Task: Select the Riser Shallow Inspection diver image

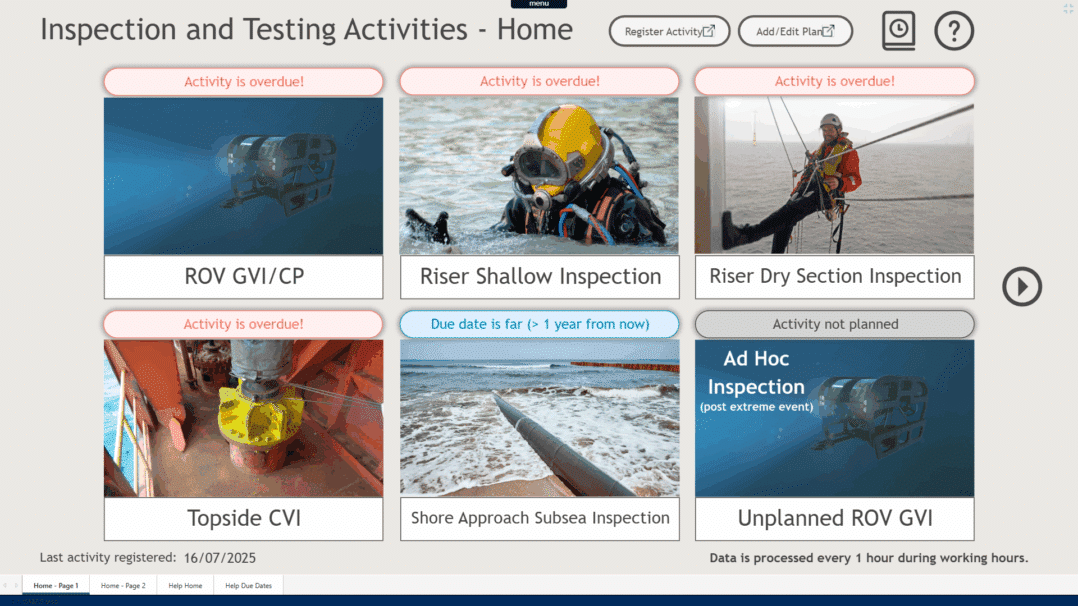Action: click(539, 175)
